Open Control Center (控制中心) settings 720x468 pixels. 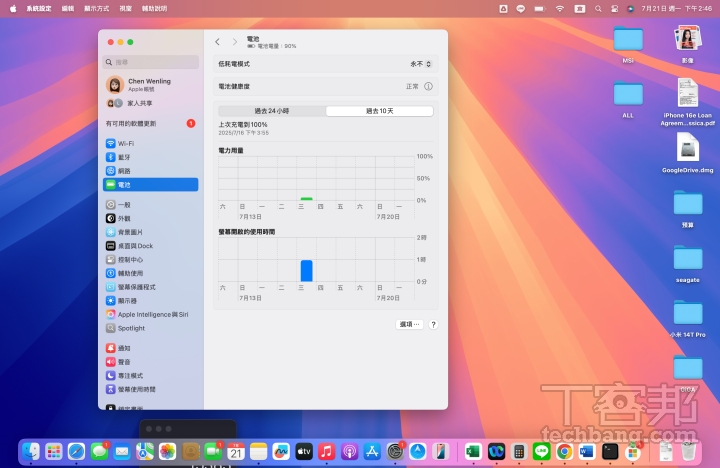[151, 259]
